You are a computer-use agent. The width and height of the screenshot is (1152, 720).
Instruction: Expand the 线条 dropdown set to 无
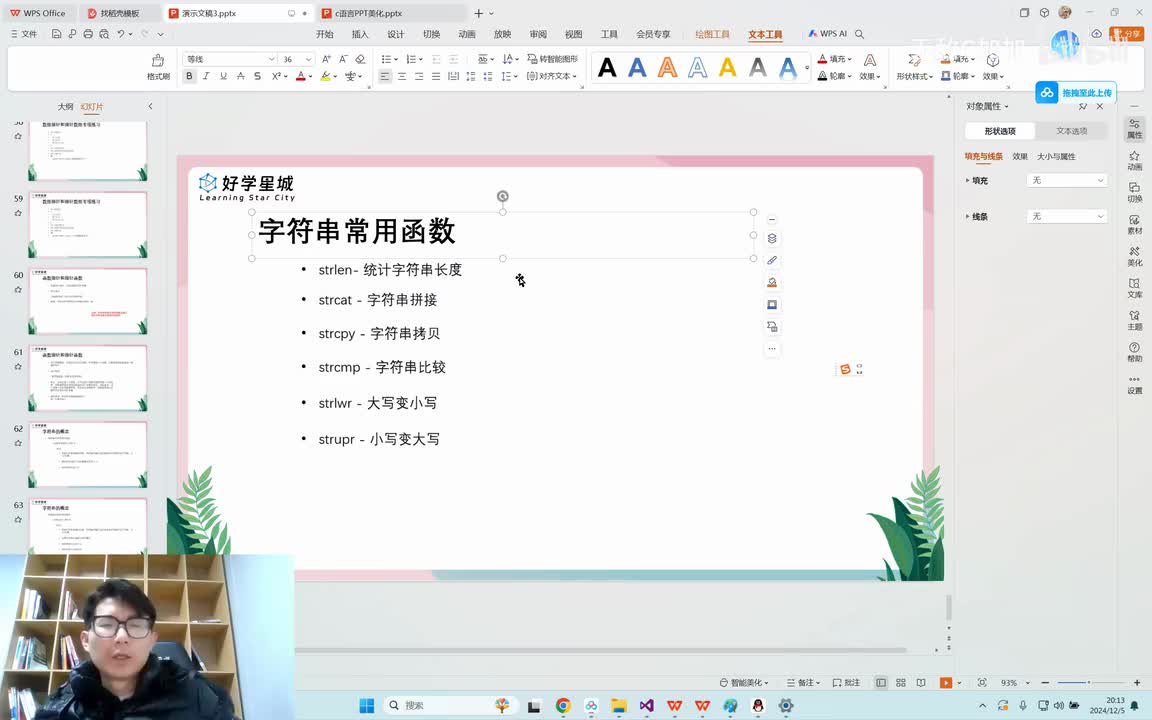(1067, 216)
